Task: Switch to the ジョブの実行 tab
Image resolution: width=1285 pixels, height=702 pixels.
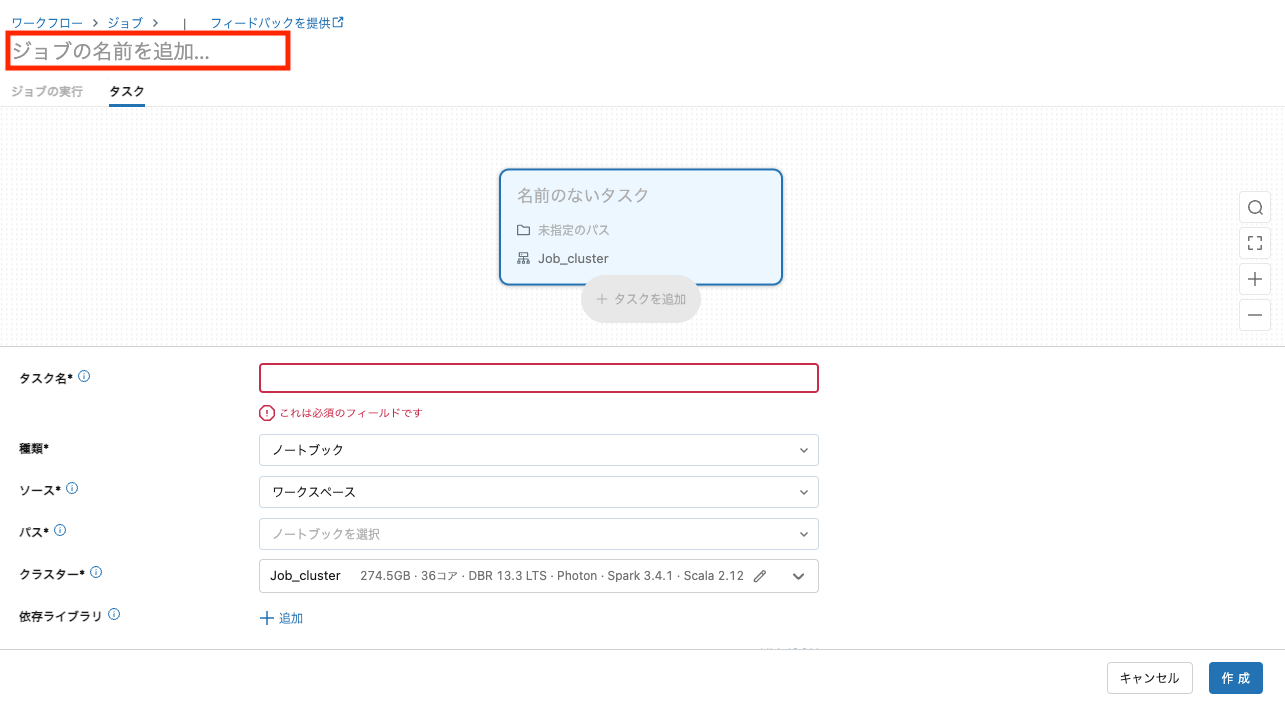Action: (46, 90)
